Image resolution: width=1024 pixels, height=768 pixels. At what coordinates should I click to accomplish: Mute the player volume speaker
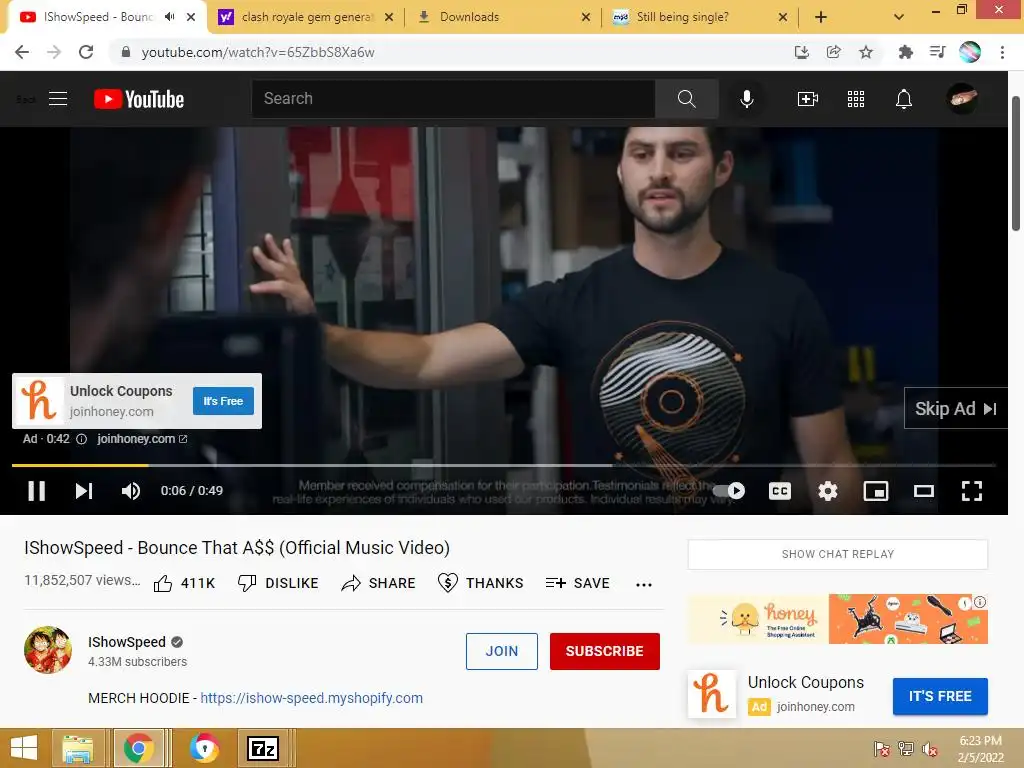131,490
